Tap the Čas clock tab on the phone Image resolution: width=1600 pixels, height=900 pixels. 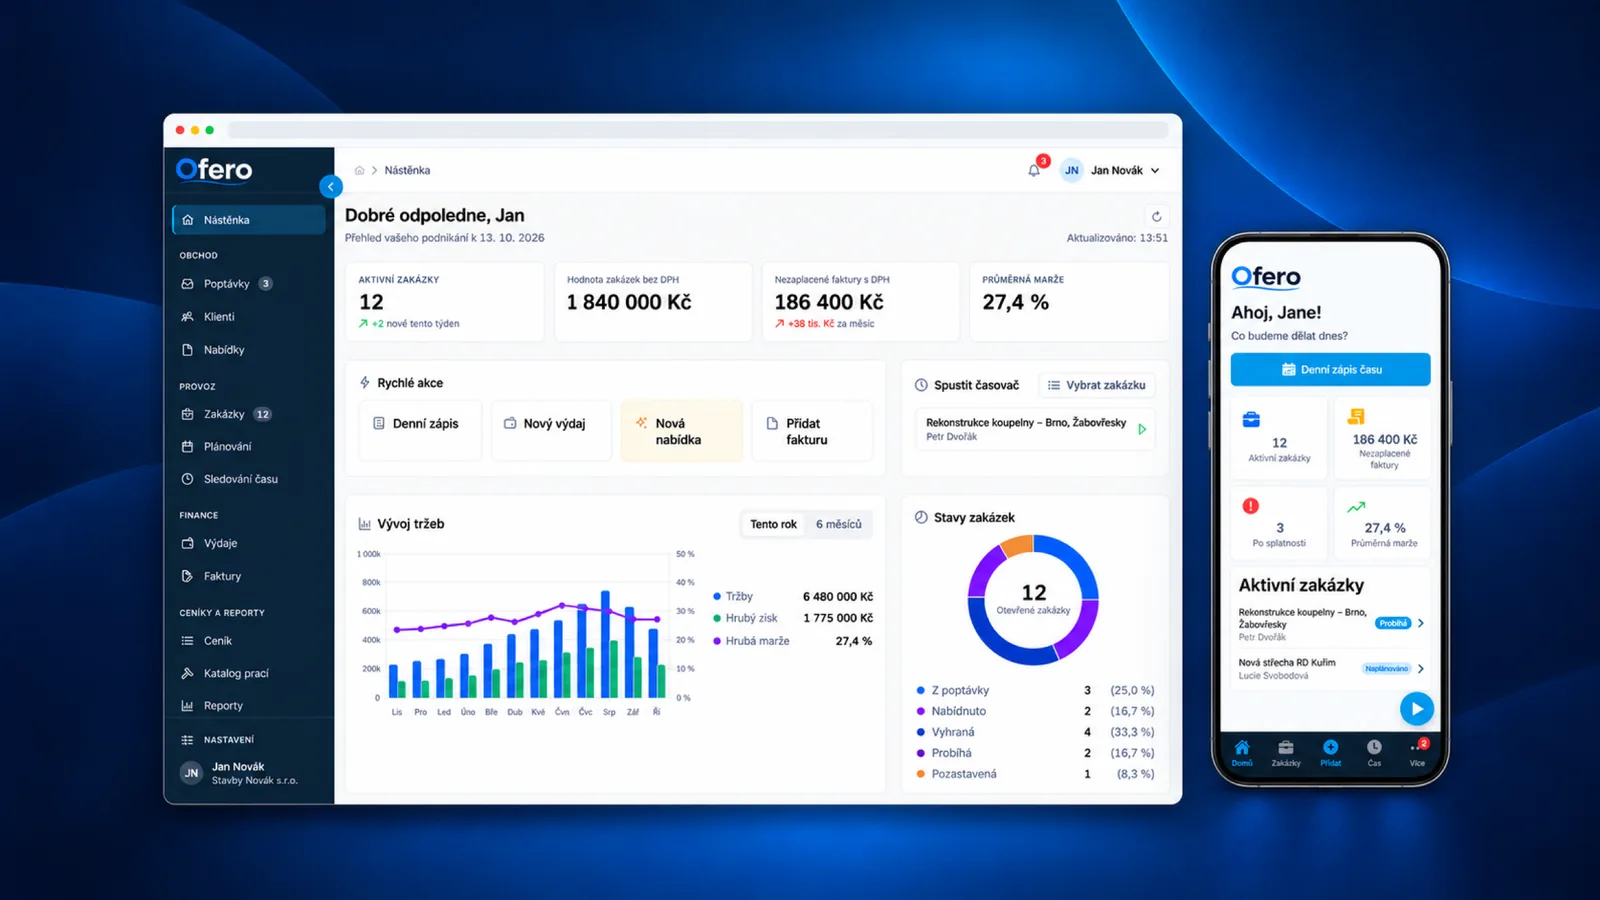[1375, 753]
